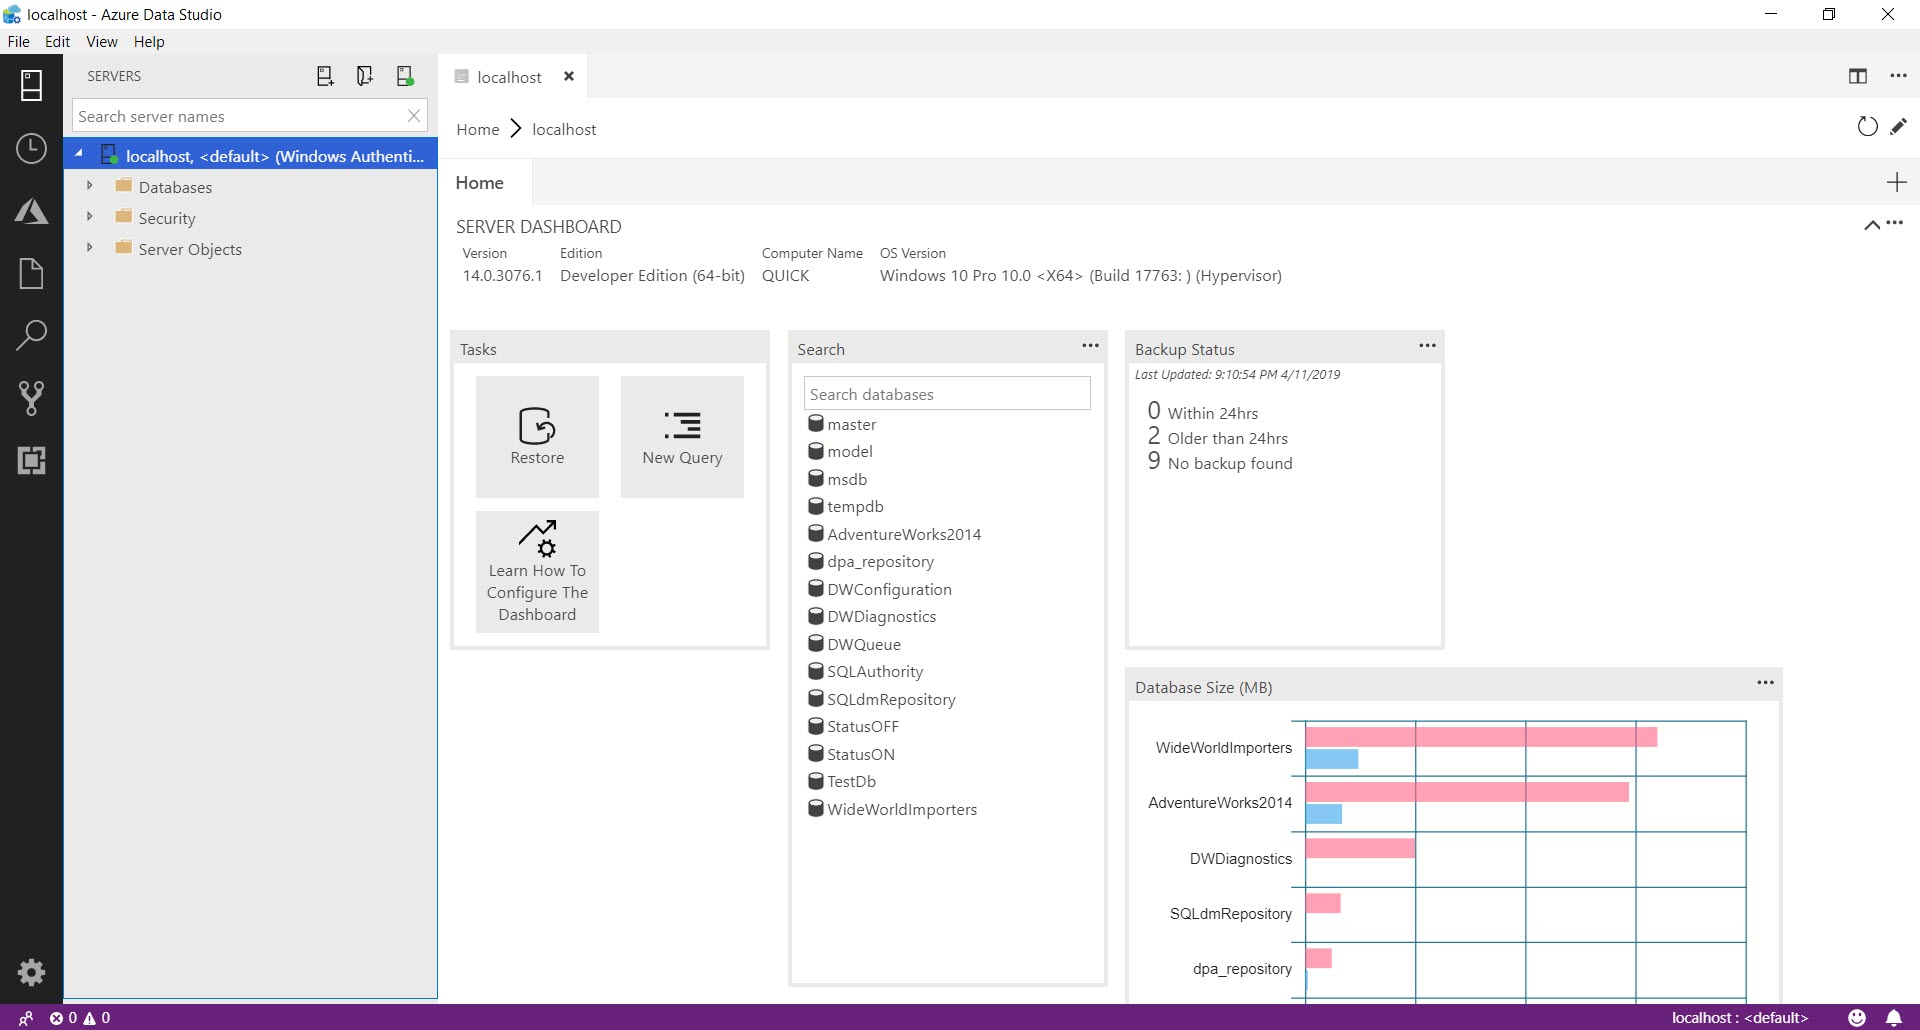The width and height of the screenshot is (1920, 1030).
Task: Refresh the server dashboard
Action: click(1867, 127)
